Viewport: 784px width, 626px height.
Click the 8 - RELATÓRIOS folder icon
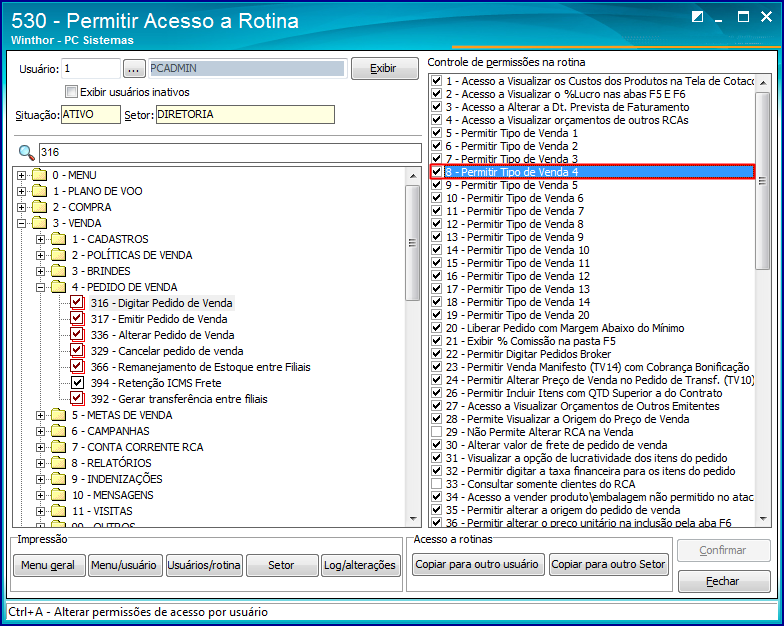[58, 463]
